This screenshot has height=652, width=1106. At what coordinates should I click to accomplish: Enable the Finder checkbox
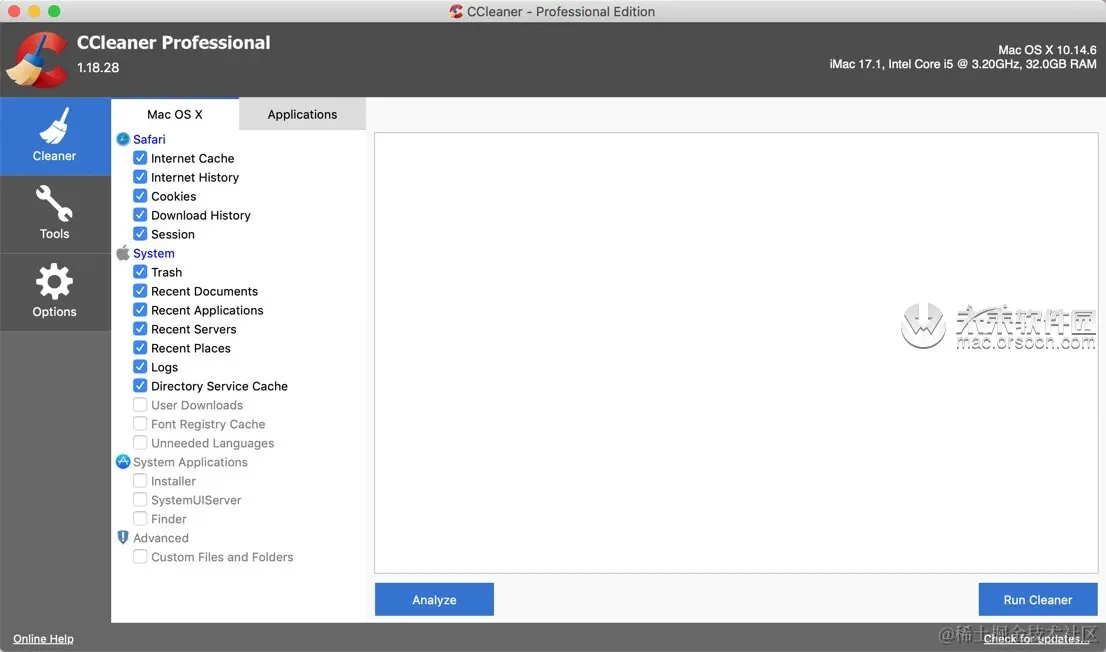click(x=140, y=519)
